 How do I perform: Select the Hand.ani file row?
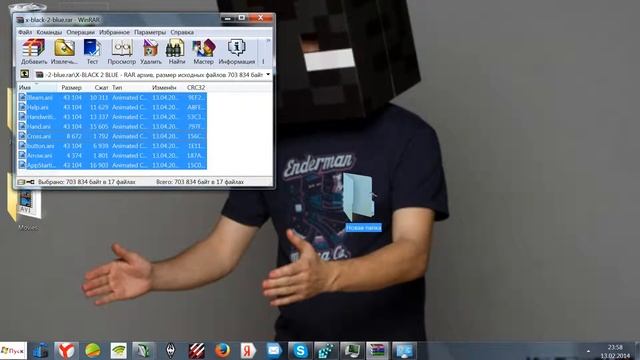[112, 127]
